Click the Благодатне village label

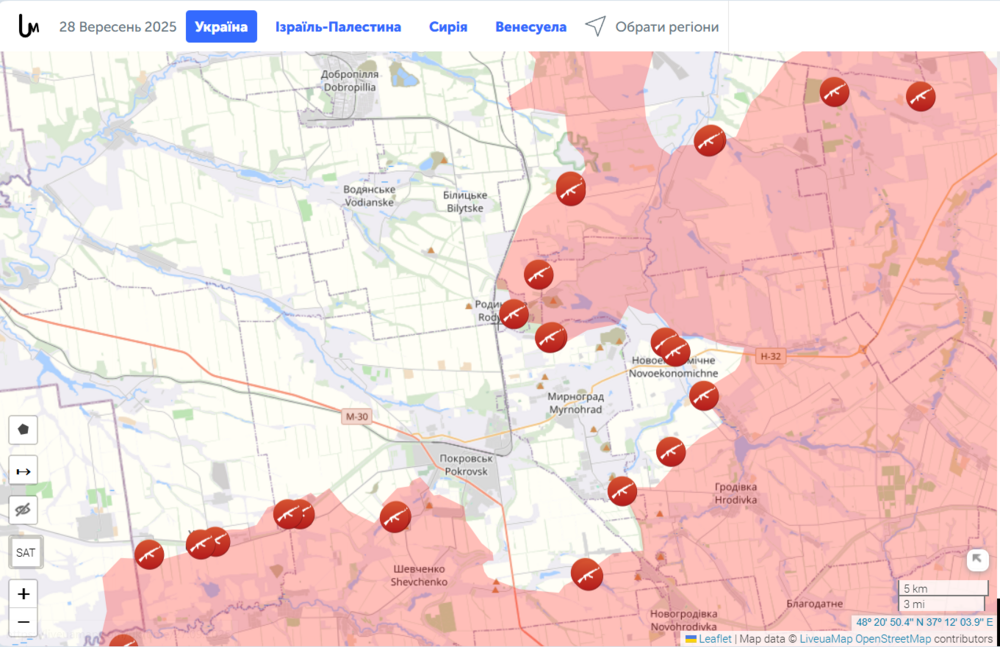pos(814,604)
